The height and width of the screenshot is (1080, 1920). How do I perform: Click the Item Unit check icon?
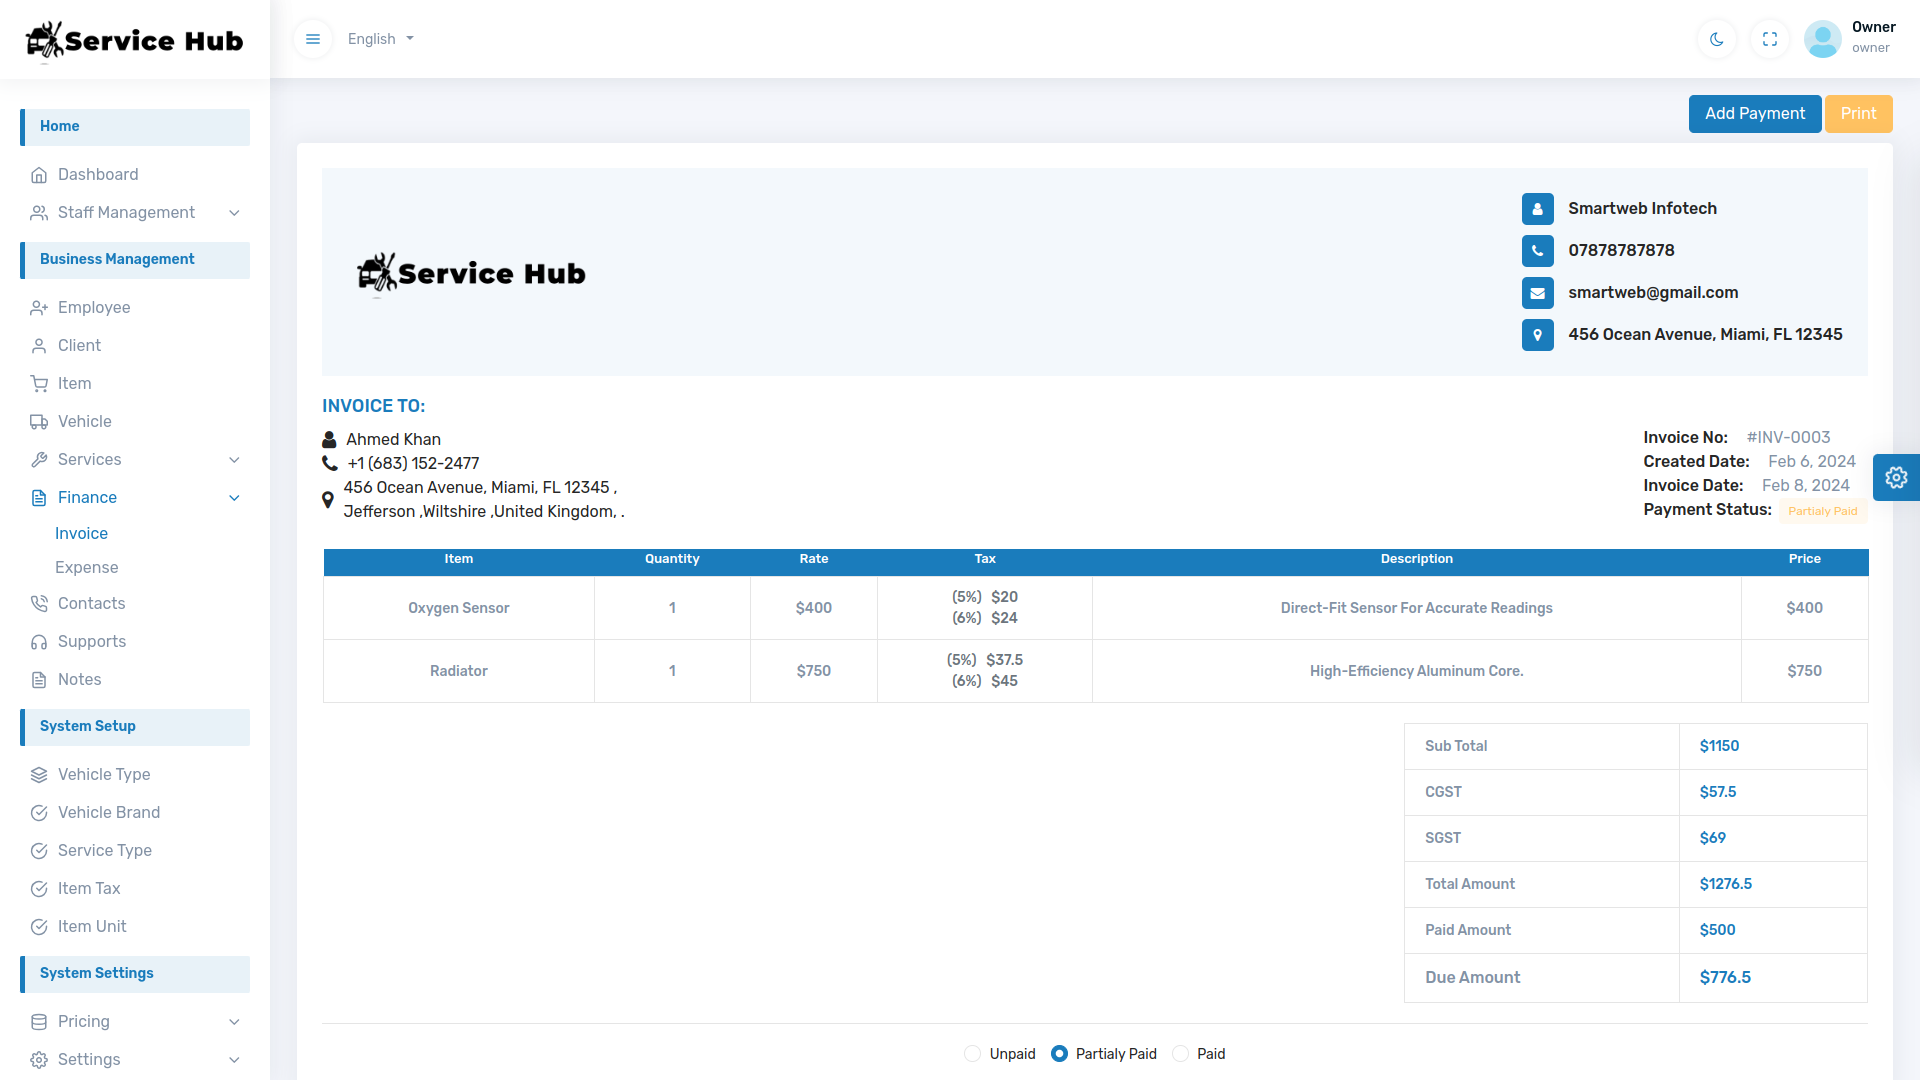(39, 927)
